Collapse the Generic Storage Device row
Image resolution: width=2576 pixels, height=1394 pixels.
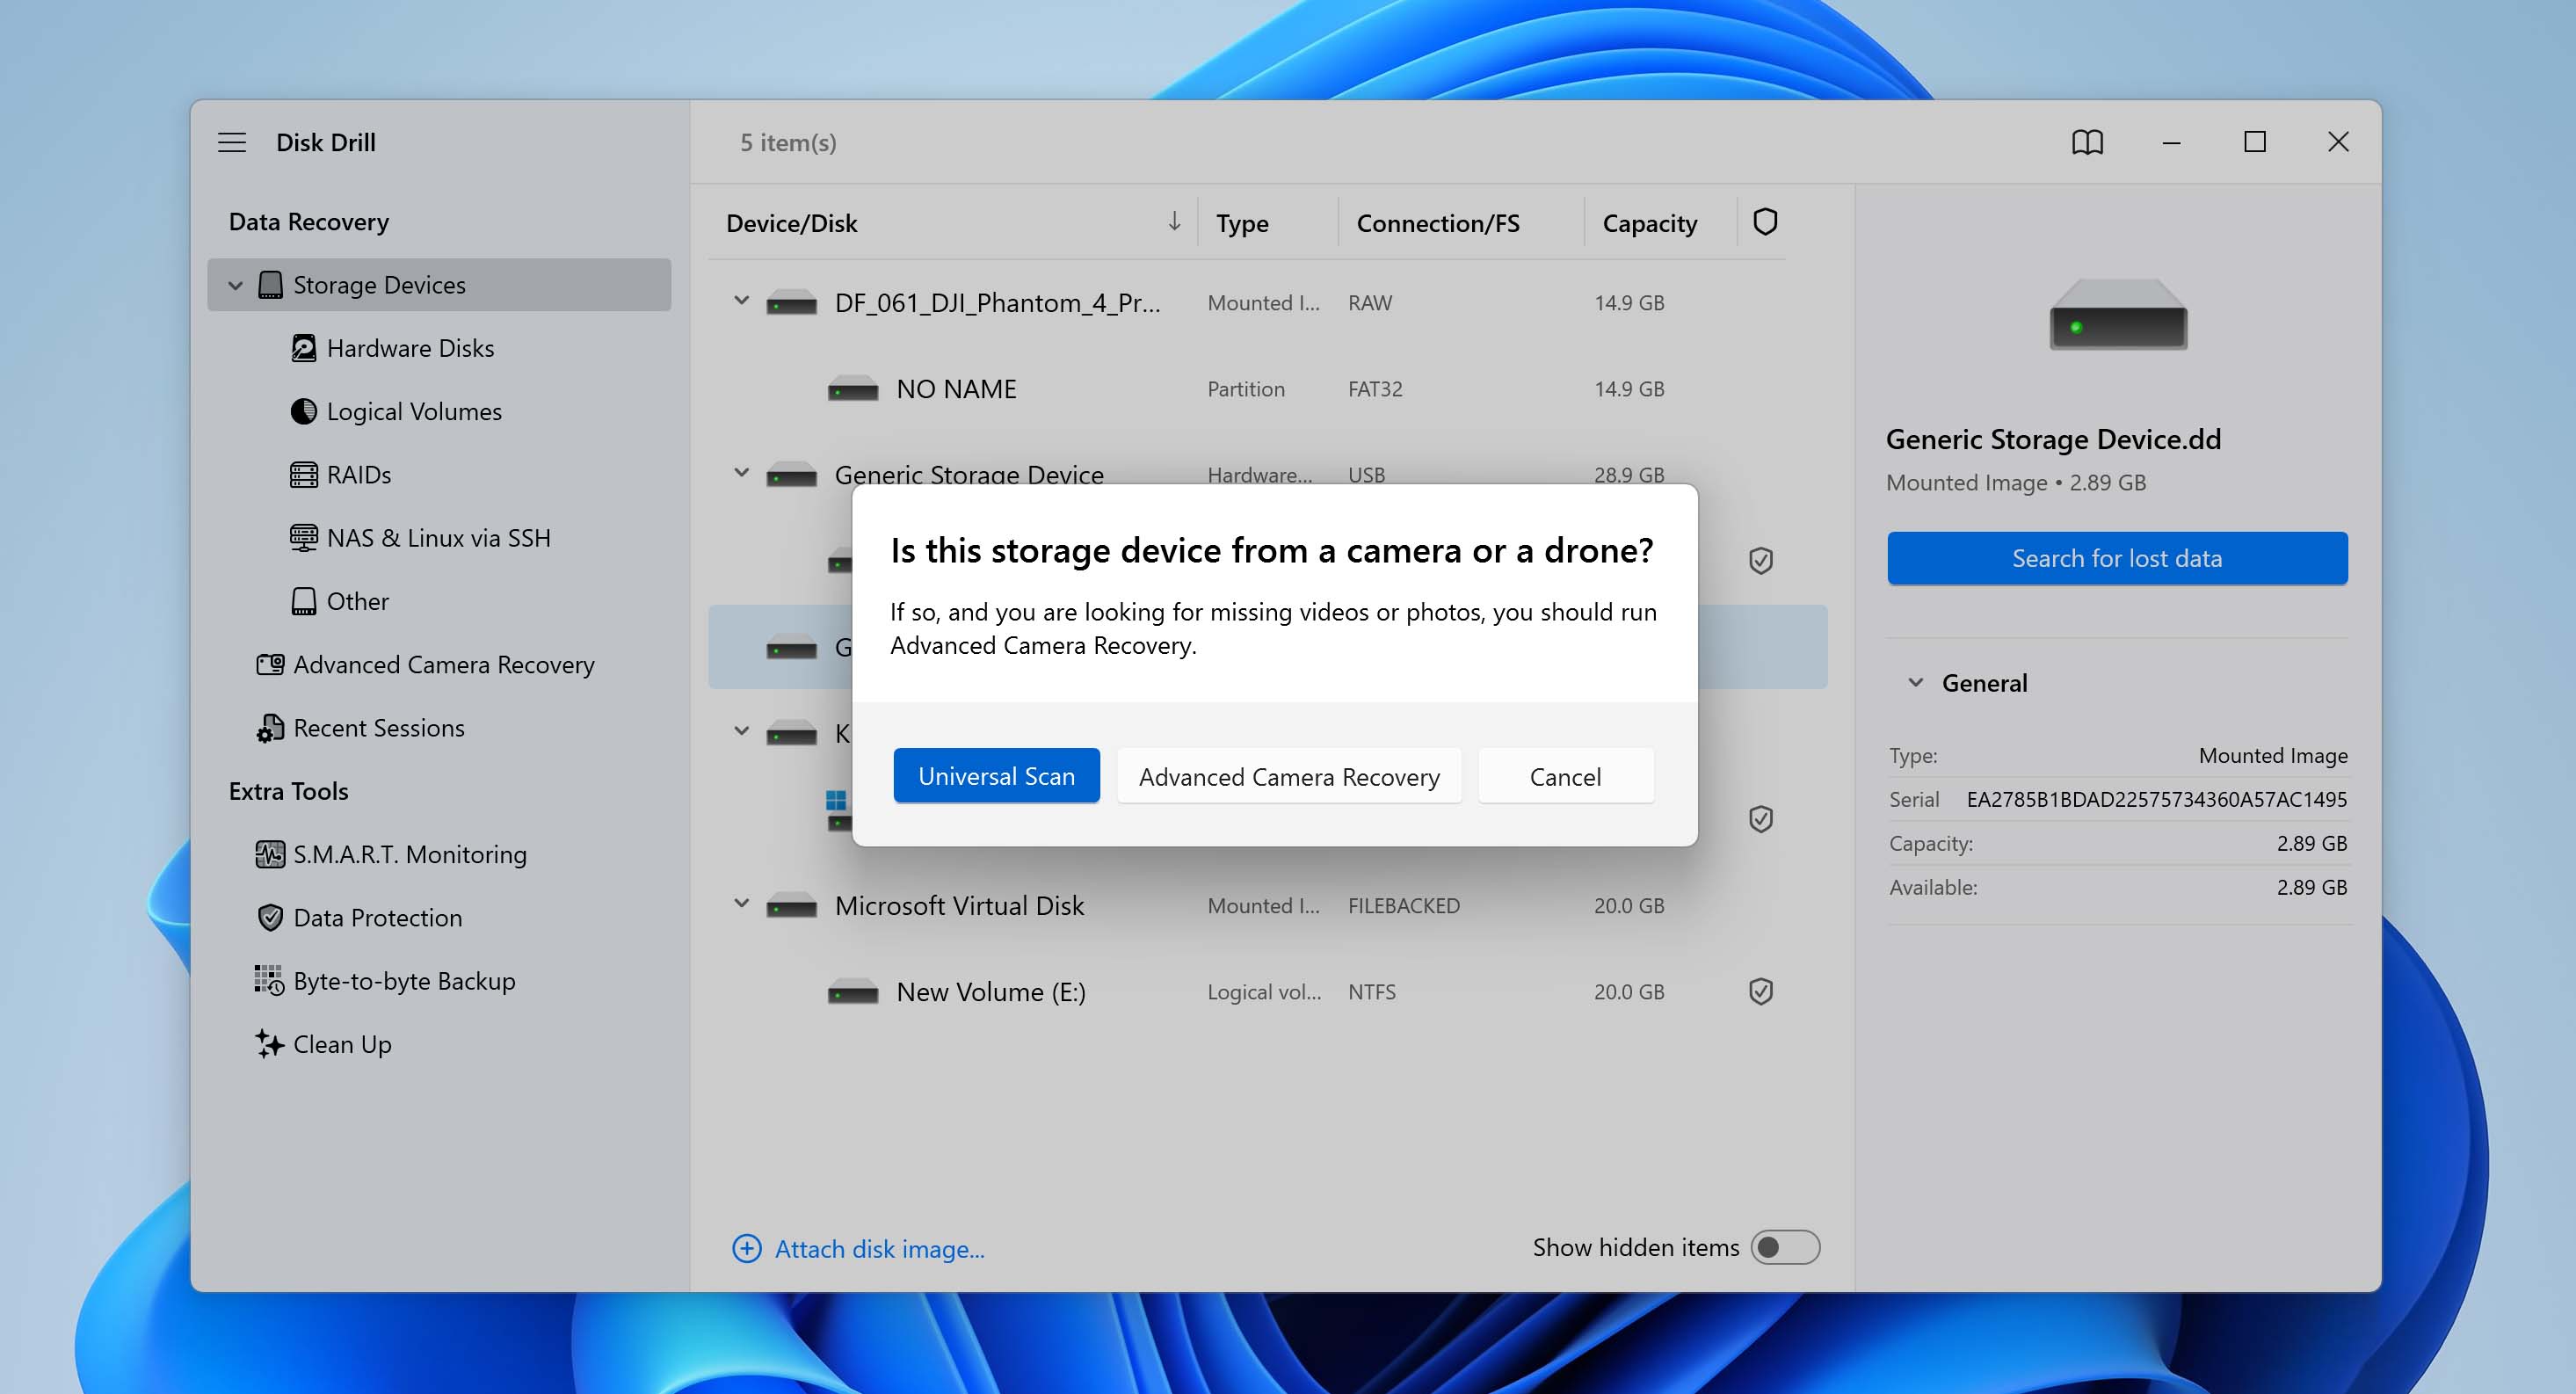pos(741,472)
